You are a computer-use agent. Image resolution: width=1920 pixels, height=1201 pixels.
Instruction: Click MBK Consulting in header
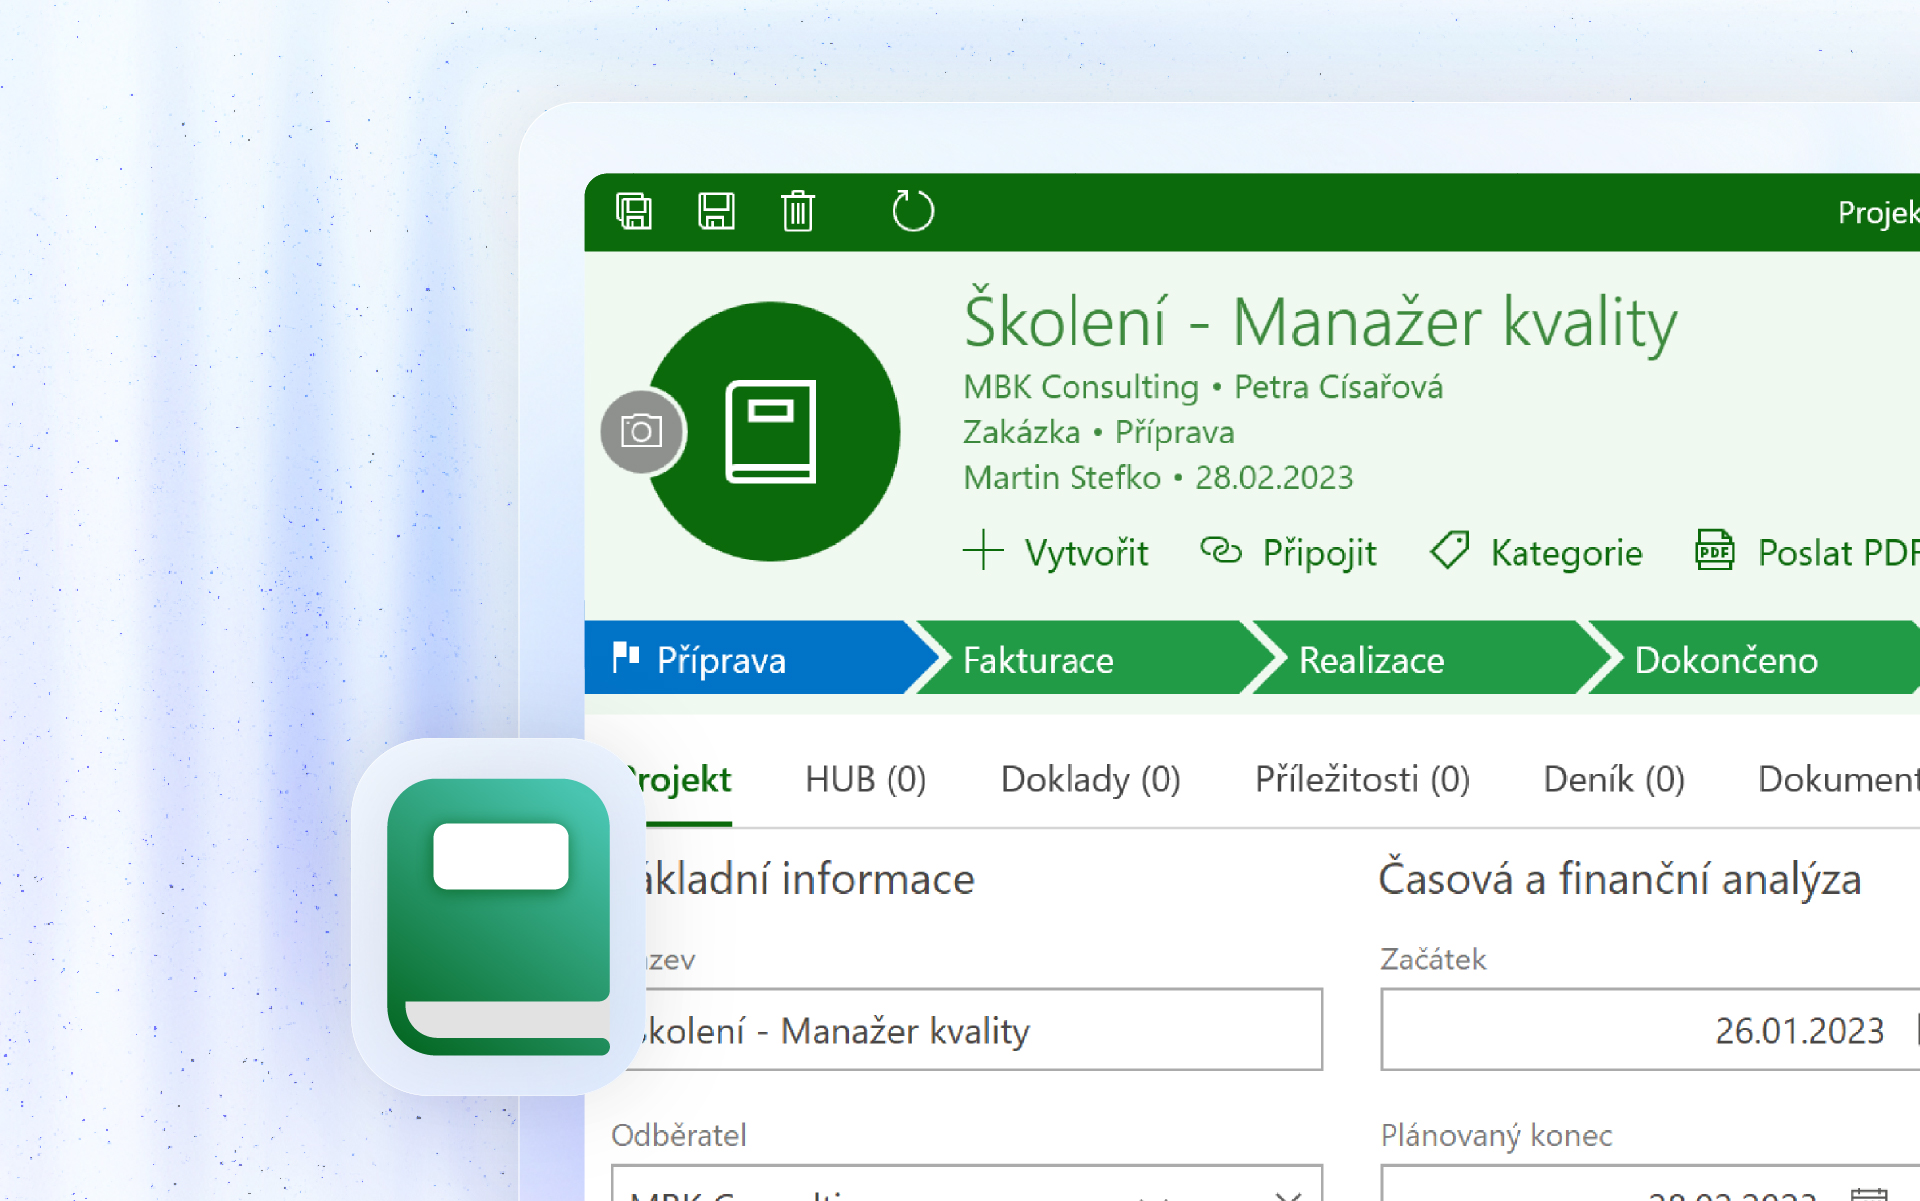point(1080,387)
